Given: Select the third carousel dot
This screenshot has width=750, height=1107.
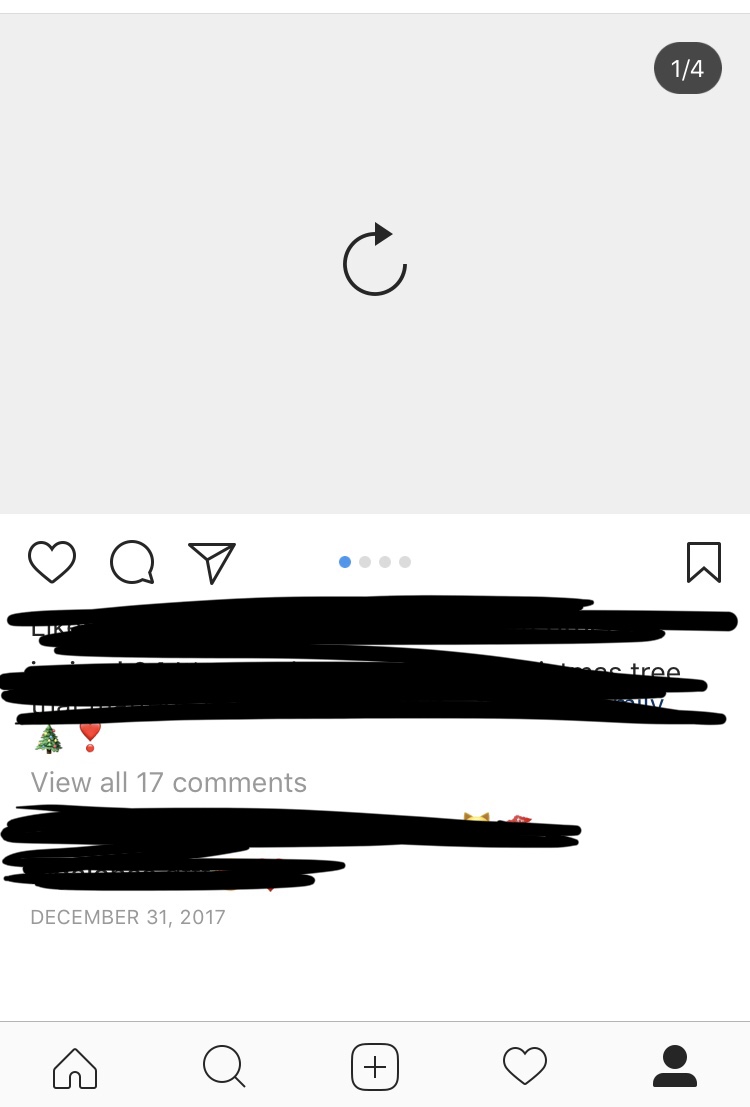Looking at the screenshot, I should (385, 562).
